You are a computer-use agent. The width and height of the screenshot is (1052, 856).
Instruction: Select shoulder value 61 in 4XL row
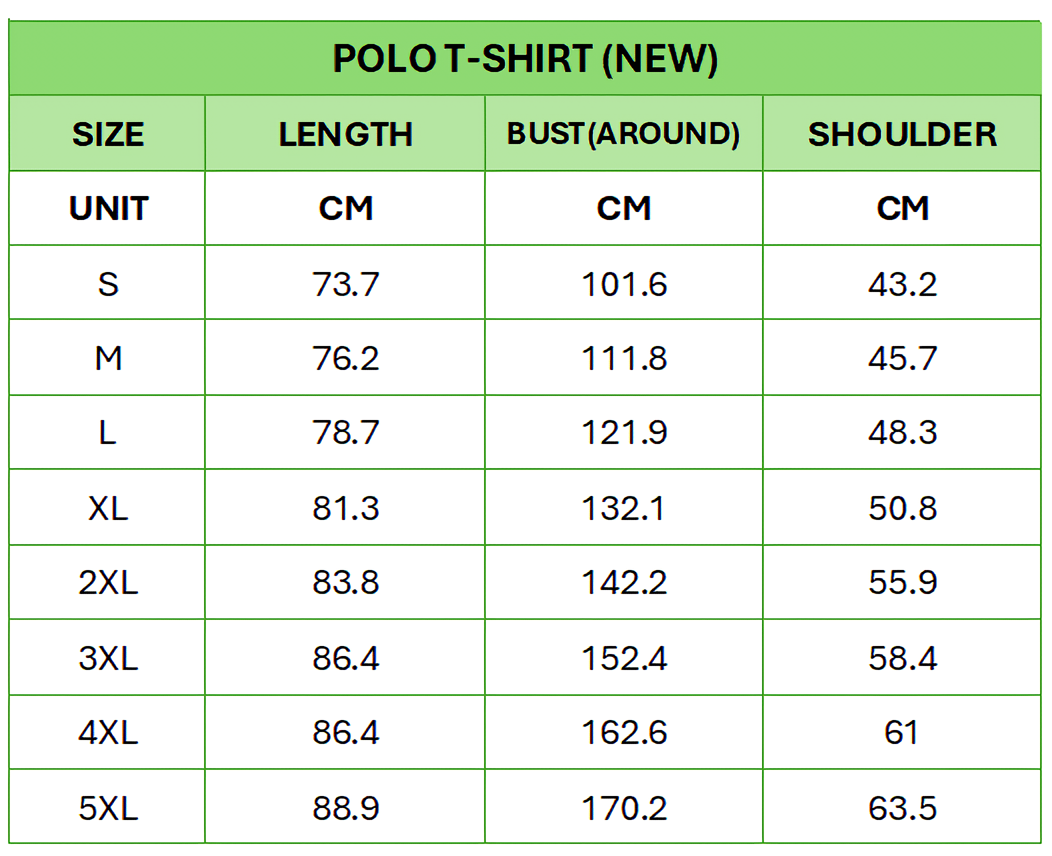[902, 732]
